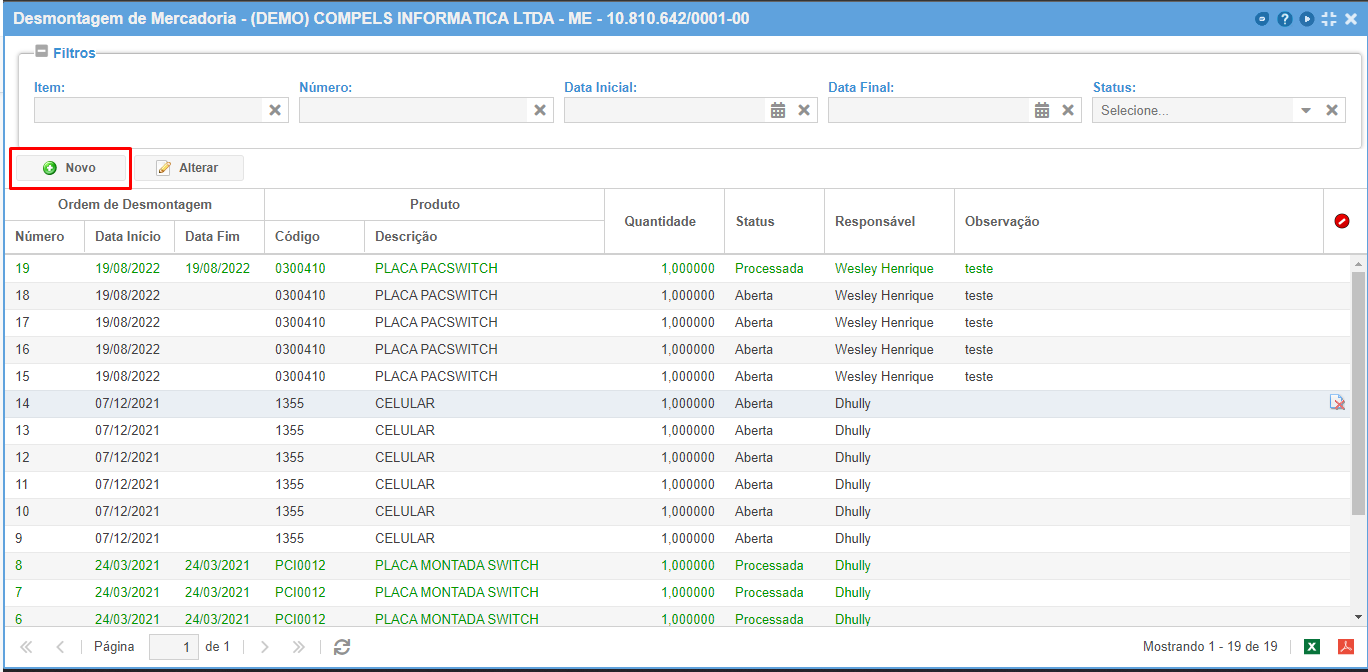Clear the Data Inicial field
Screen dimensions: 1368x672
click(804, 110)
